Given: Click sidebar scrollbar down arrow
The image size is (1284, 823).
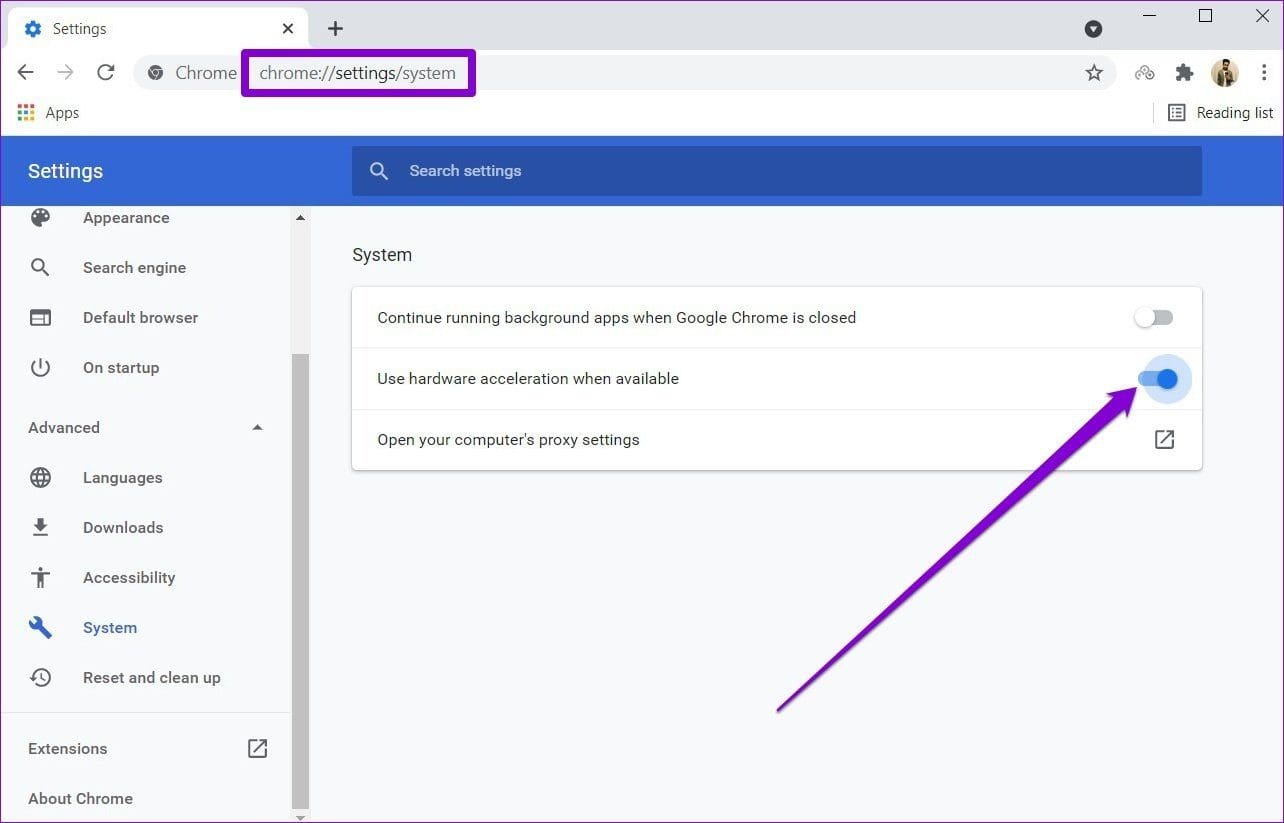Looking at the screenshot, I should tap(300, 816).
